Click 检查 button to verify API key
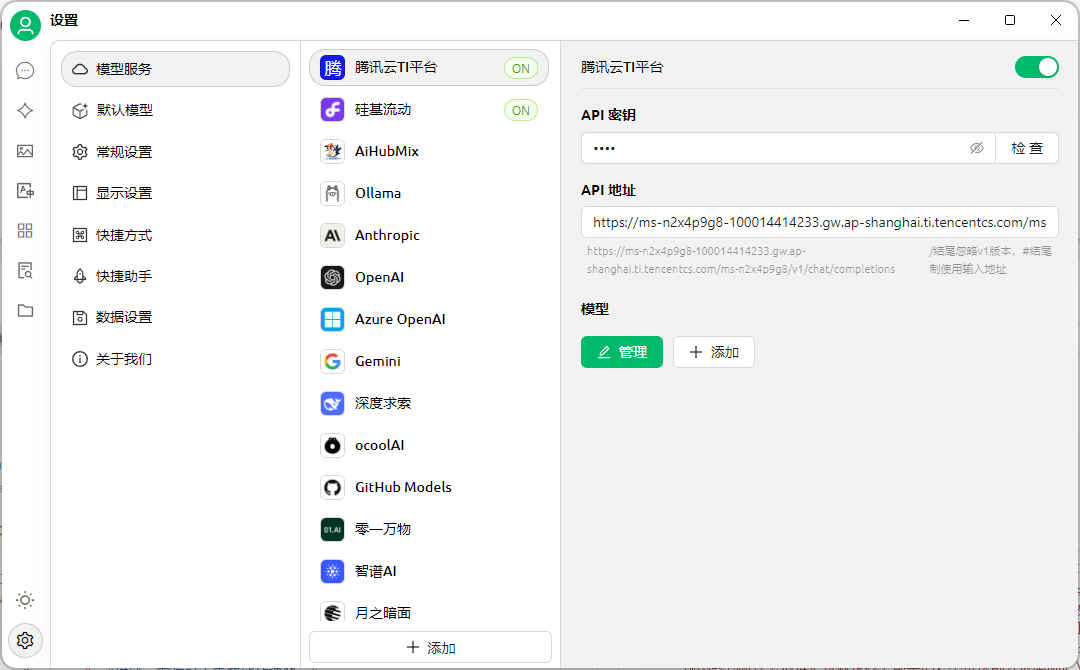The image size is (1080, 670). tap(1027, 148)
